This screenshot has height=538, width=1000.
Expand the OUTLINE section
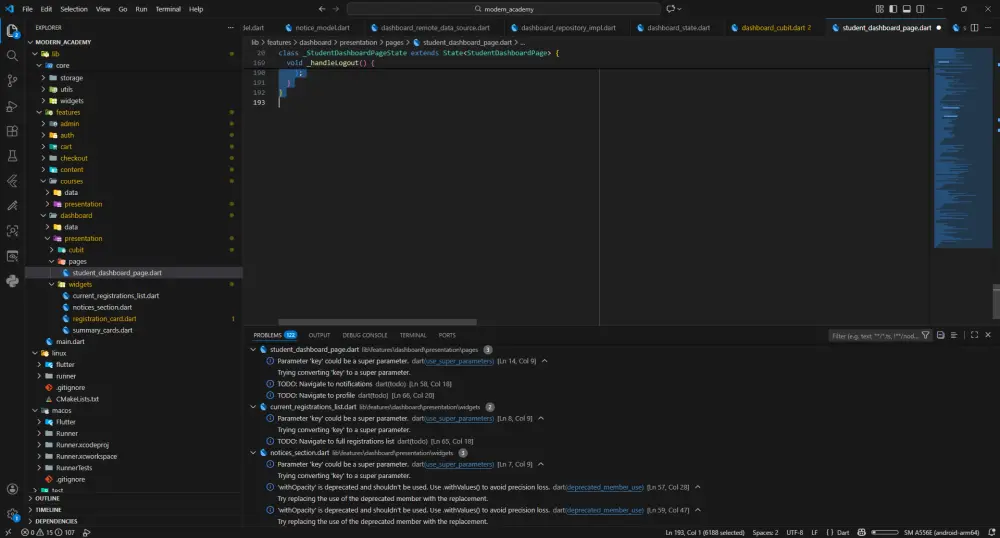pos(47,498)
